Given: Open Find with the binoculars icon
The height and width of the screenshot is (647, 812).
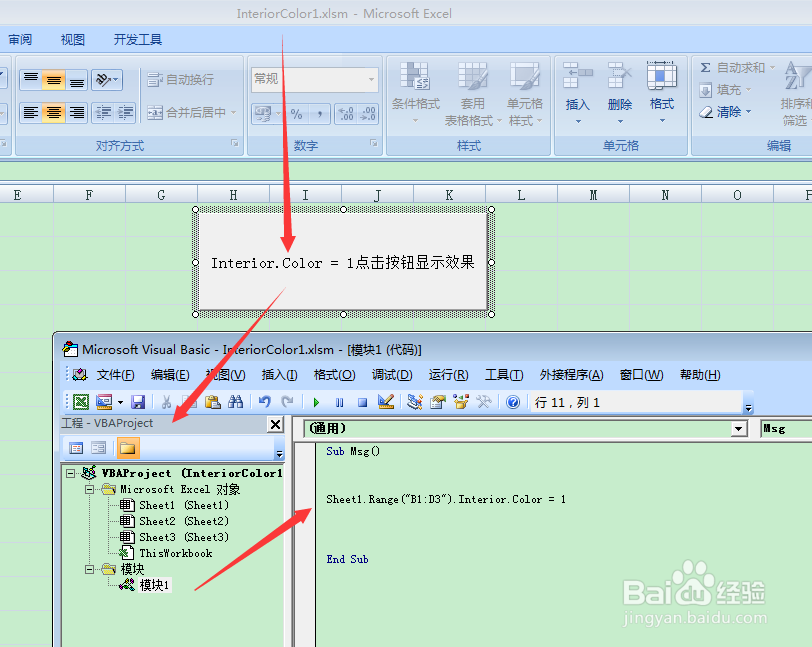Looking at the screenshot, I should click(236, 402).
